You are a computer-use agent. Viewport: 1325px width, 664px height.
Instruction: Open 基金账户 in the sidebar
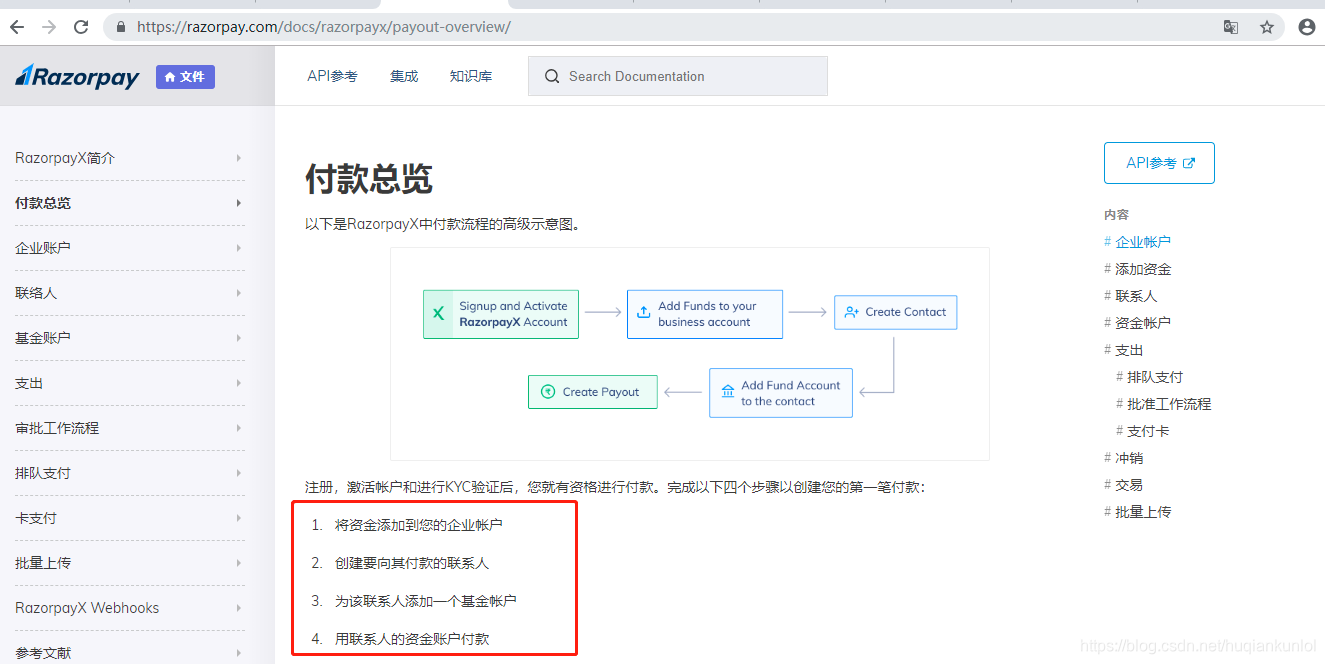pos(43,338)
